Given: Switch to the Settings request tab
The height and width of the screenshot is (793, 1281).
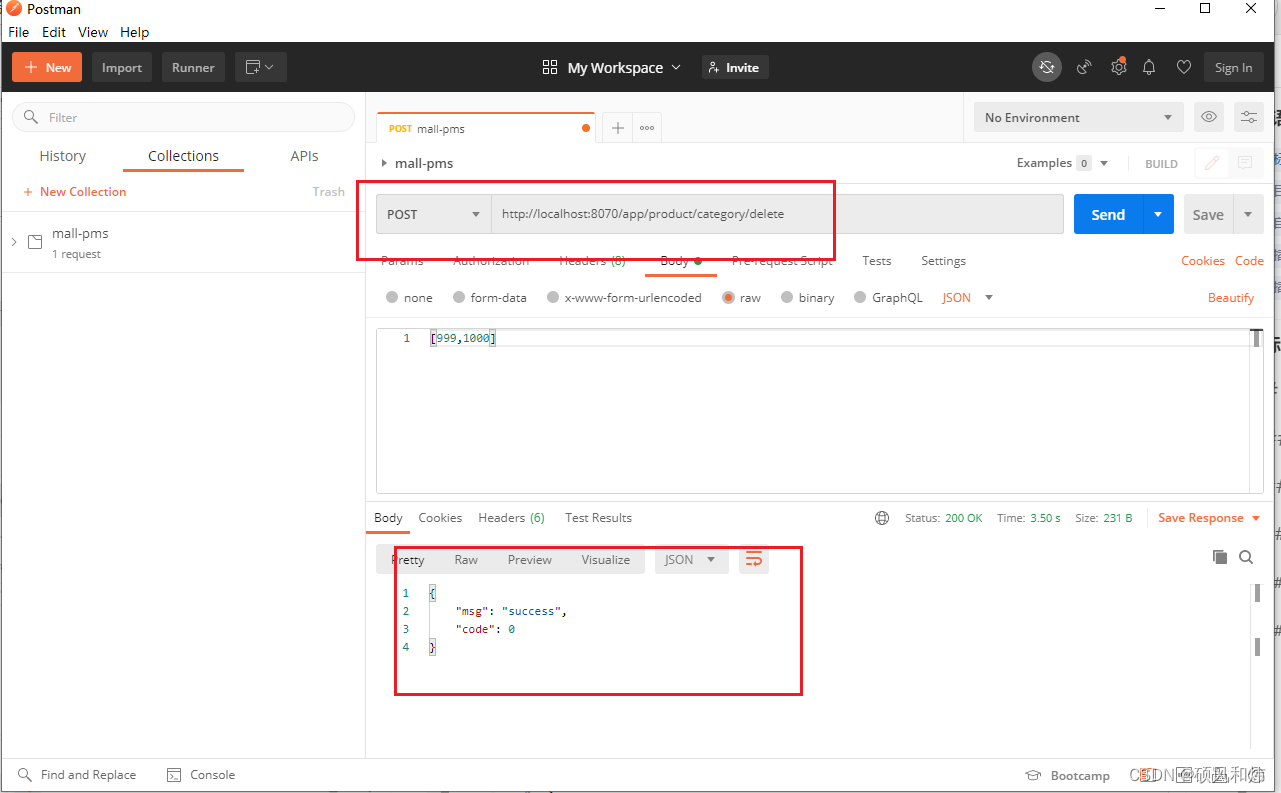Looking at the screenshot, I should [x=943, y=260].
